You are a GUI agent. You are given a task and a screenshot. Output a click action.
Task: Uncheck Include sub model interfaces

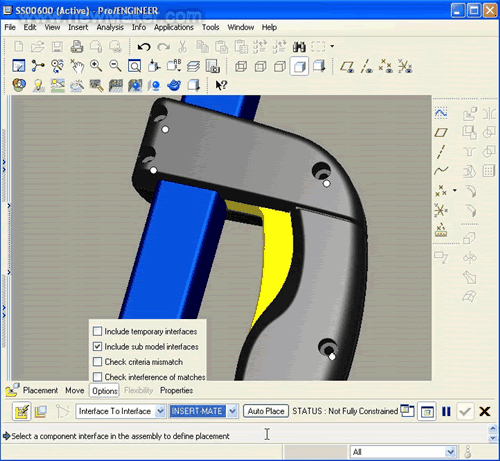point(97,347)
